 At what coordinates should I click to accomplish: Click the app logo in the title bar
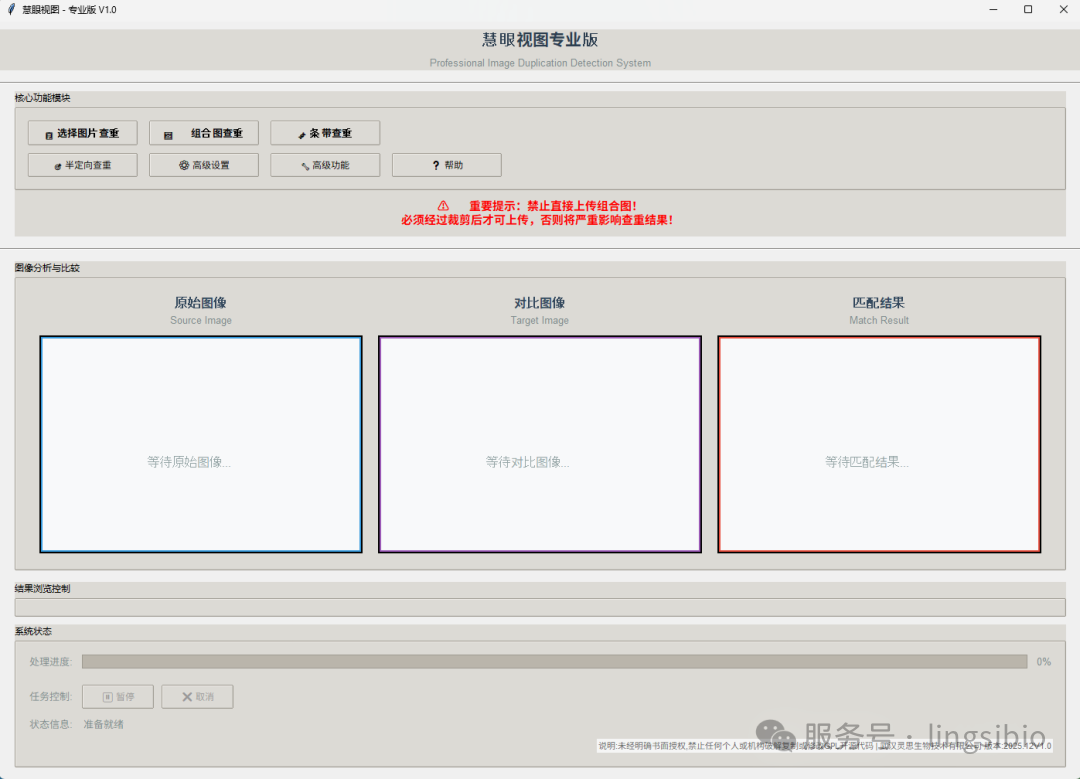click(13, 9)
